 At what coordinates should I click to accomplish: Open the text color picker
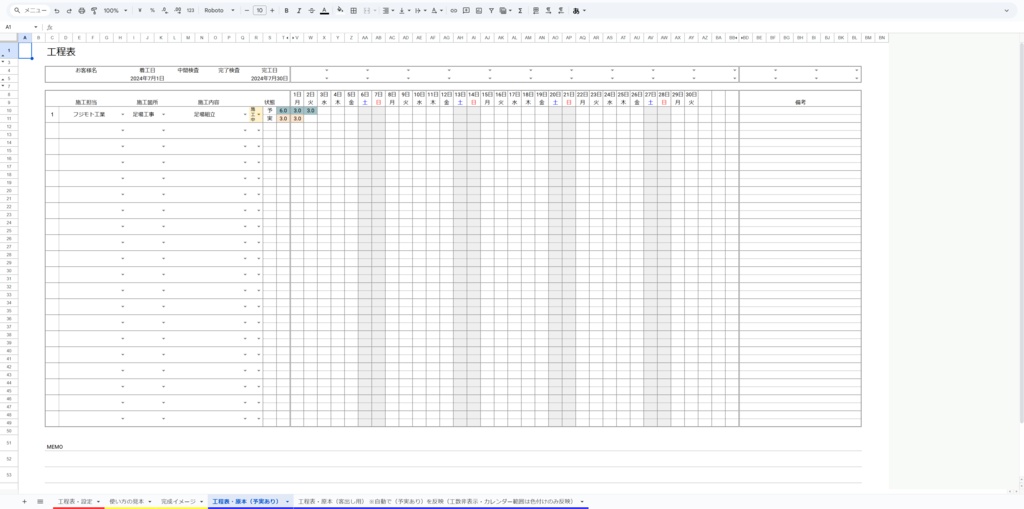click(324, 10)
